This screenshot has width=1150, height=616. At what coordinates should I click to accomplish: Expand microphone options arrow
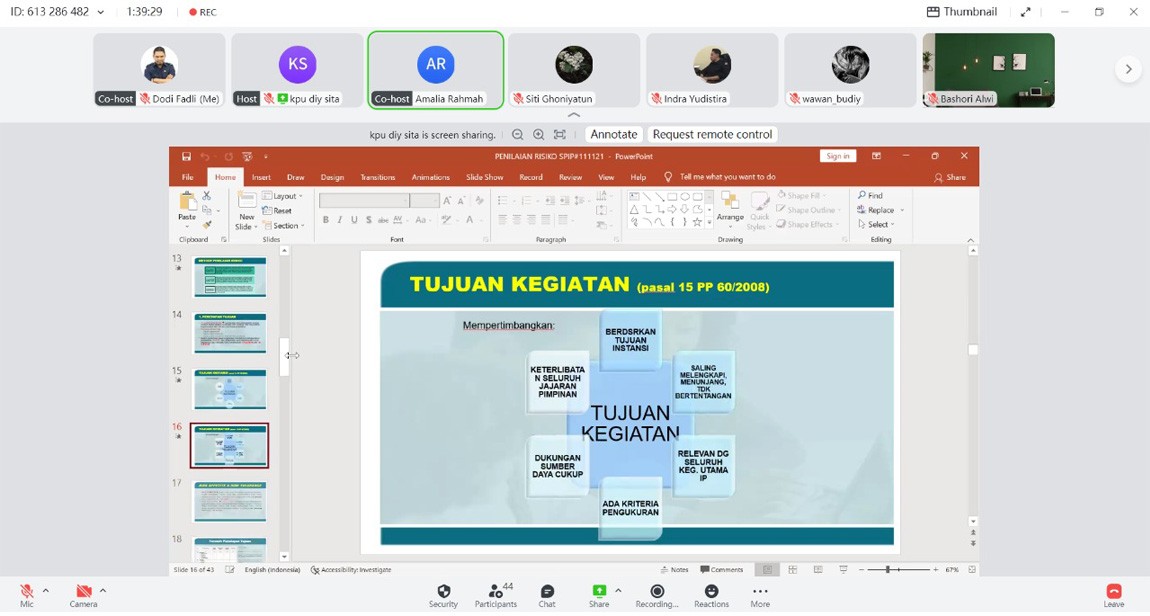tap(46, 591)
